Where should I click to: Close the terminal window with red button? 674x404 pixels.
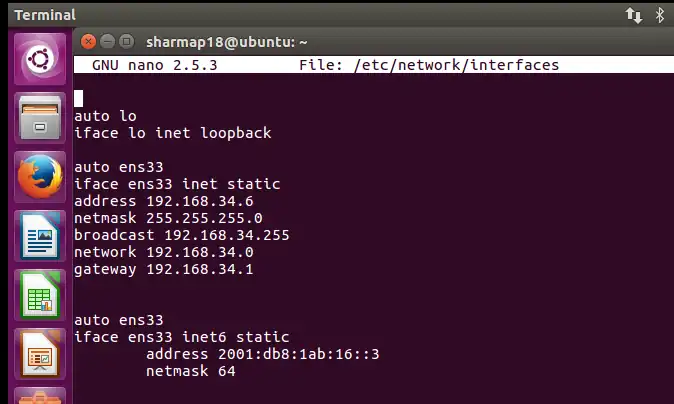click(89, 42)
